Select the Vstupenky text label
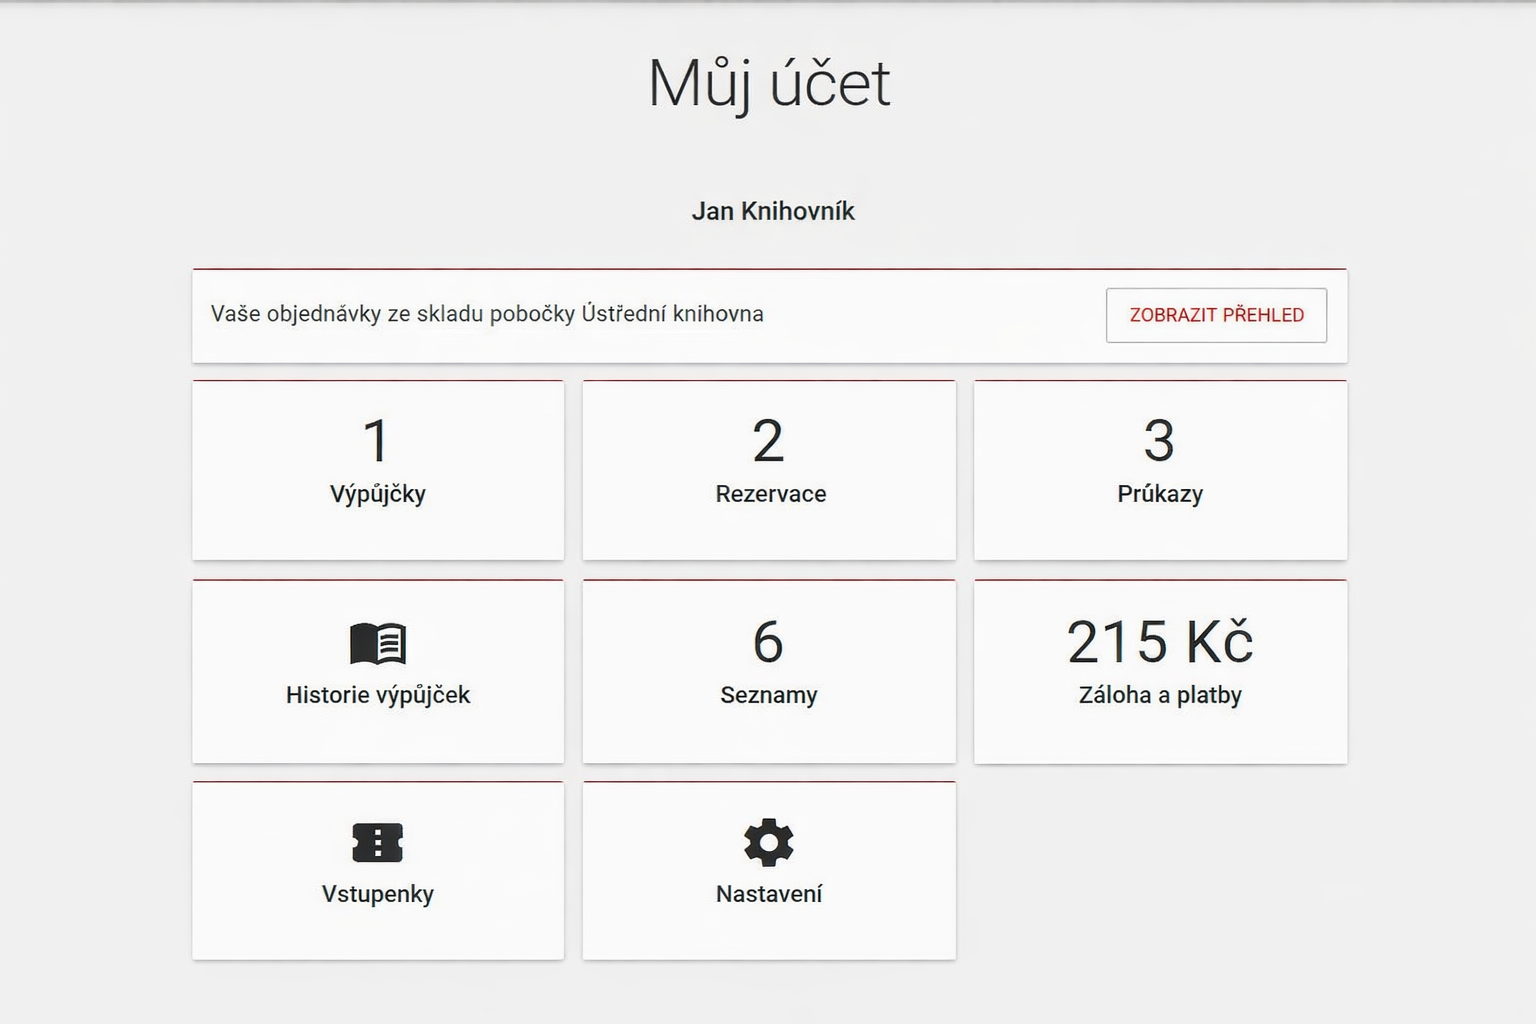Image resolution: width=1536 pixels, height=1024 pixels. pyautogui.click(x=377, y=894)
